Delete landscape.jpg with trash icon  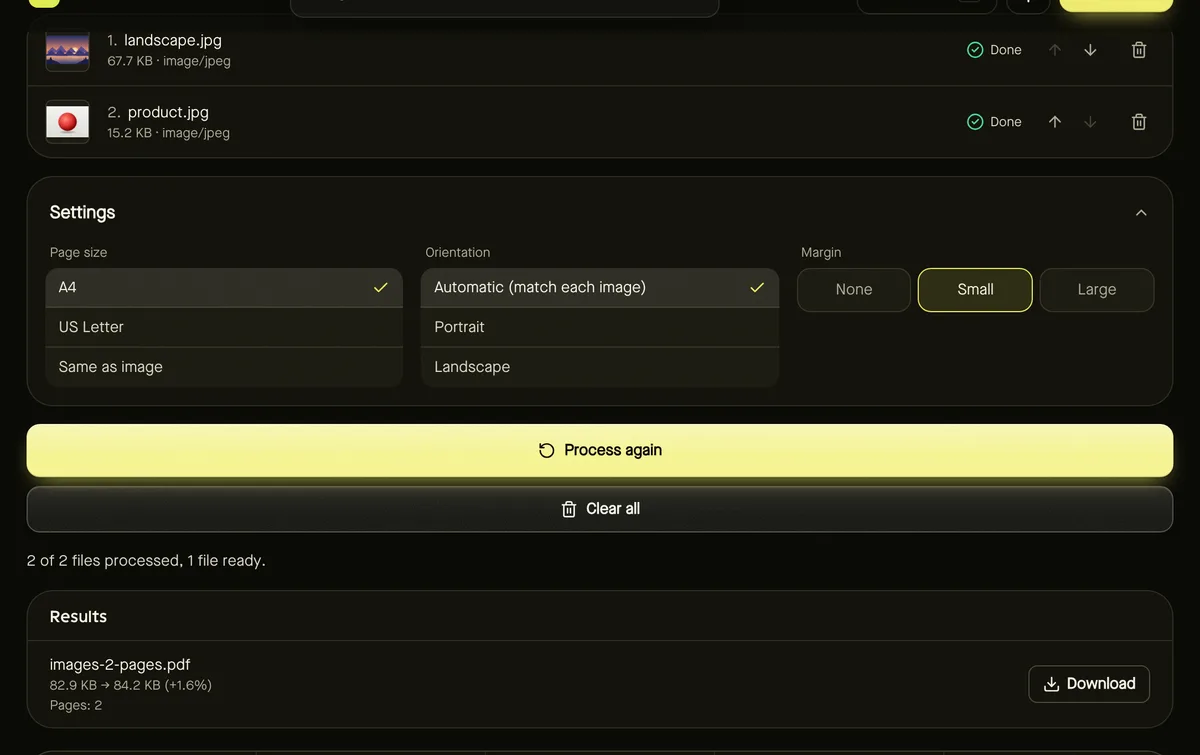pos(1139,50)
